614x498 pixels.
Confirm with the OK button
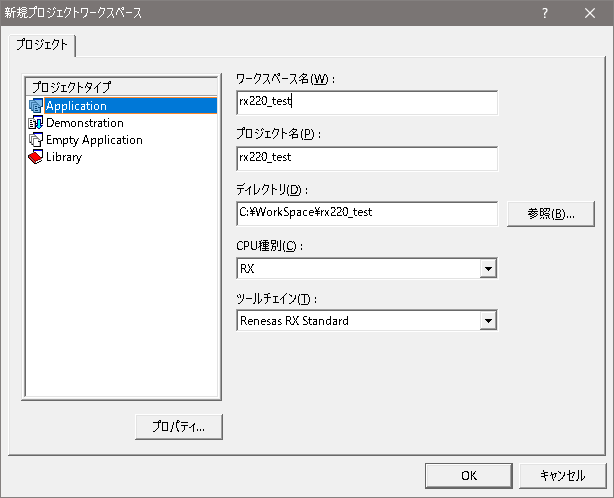[x=469, y=476]
